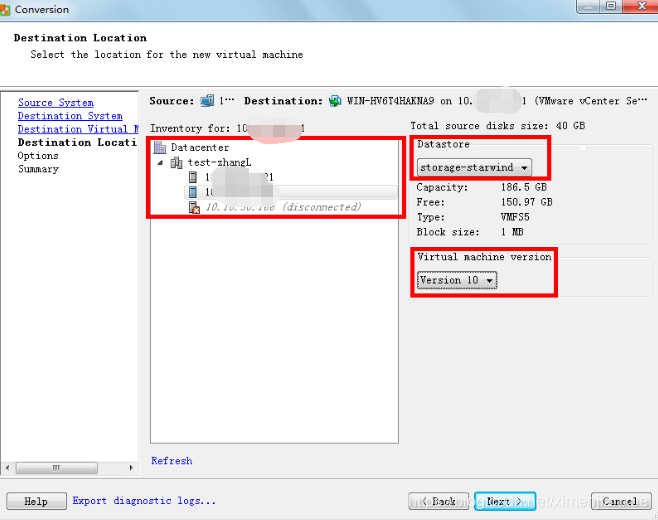The width and height of the screenshot is (658, 520).
Task: Click the Help button
Action: [37, 501]
